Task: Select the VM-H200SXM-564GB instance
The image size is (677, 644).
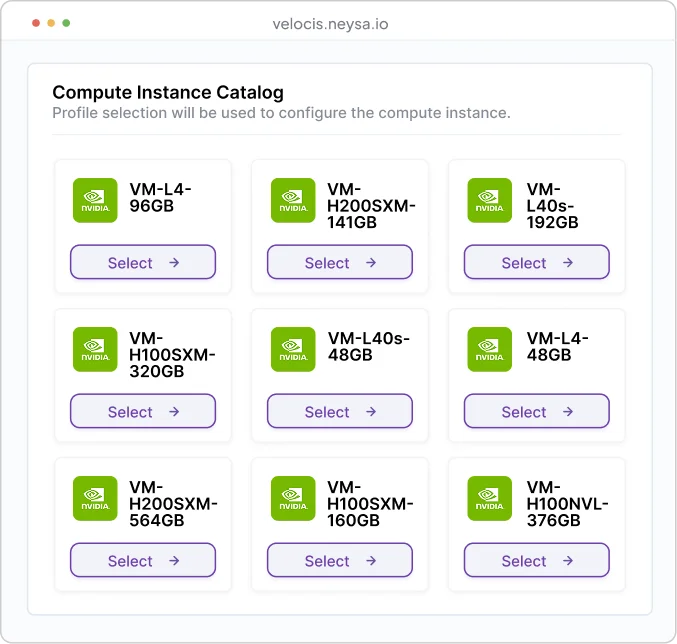Action: pyautogui.click(x=143, y=560)
